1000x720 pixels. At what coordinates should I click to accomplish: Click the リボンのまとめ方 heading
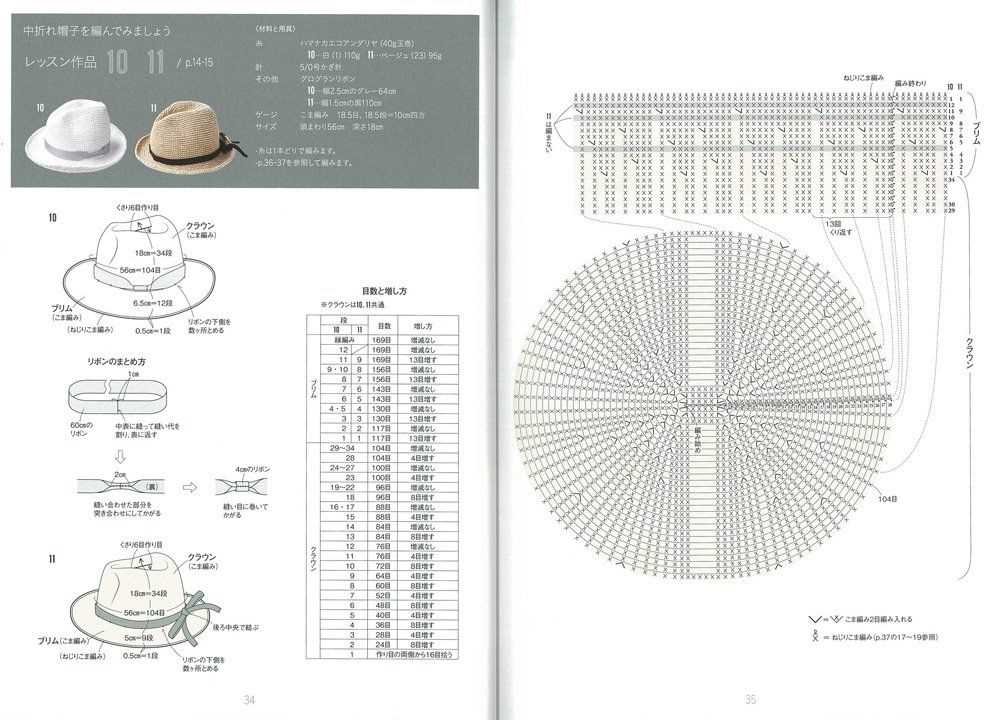pyautogui.click(x=116, y=362)
